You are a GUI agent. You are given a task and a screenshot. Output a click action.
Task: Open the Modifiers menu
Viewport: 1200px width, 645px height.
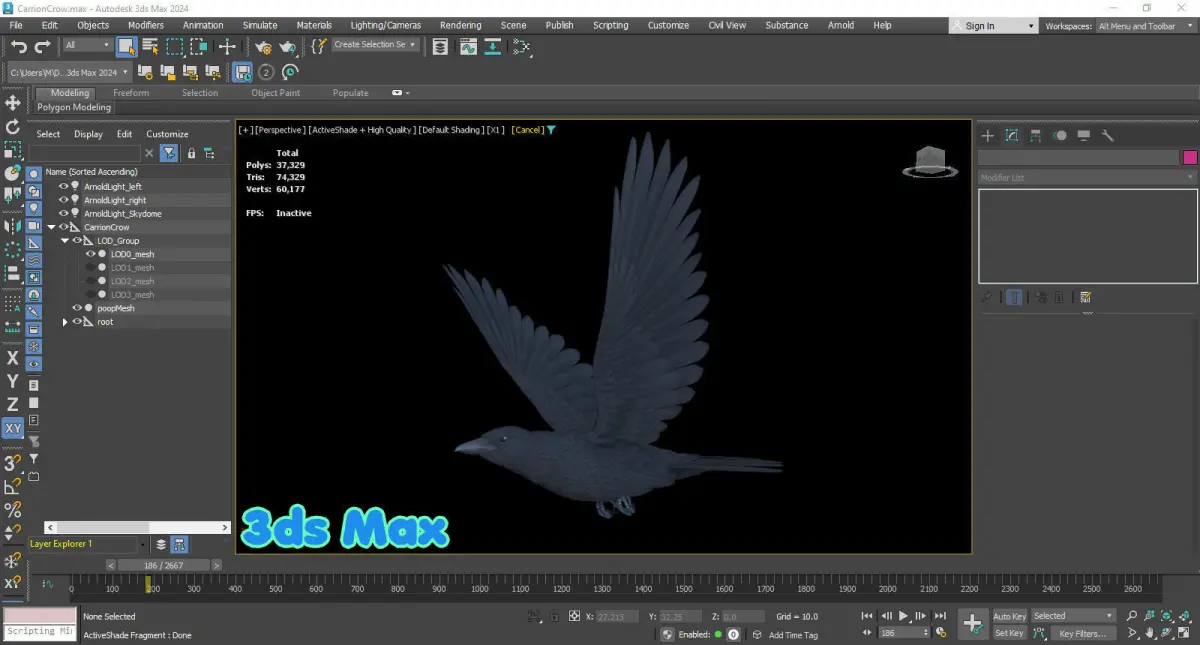click(146, 25)
